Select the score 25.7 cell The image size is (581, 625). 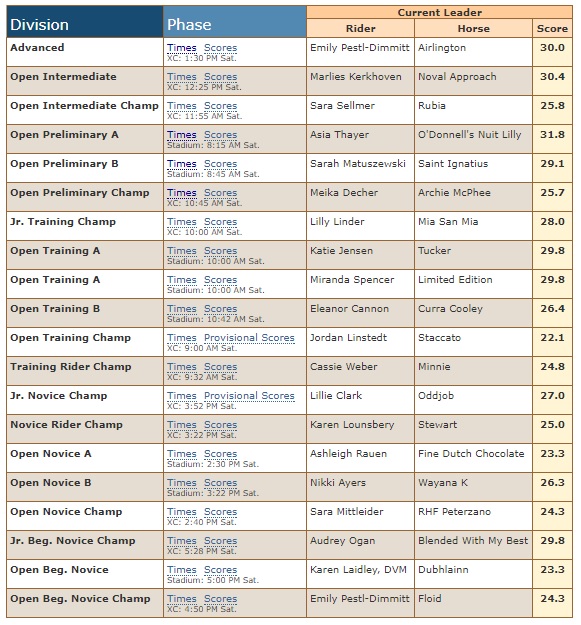552,197
